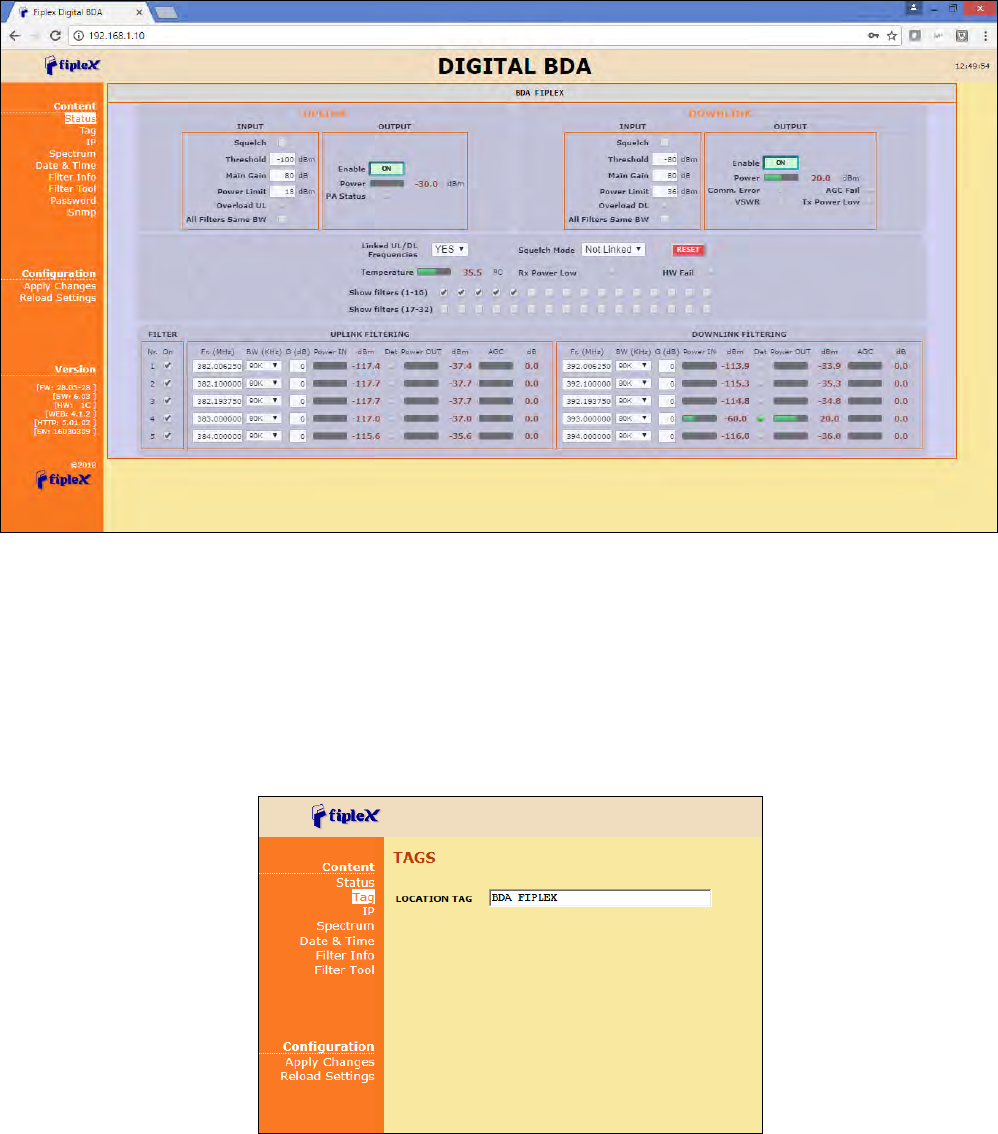This screenshot has width=998, height=1134.
Task: Open downlink BW dropdown for 393.000000
Action: [633, 419]
